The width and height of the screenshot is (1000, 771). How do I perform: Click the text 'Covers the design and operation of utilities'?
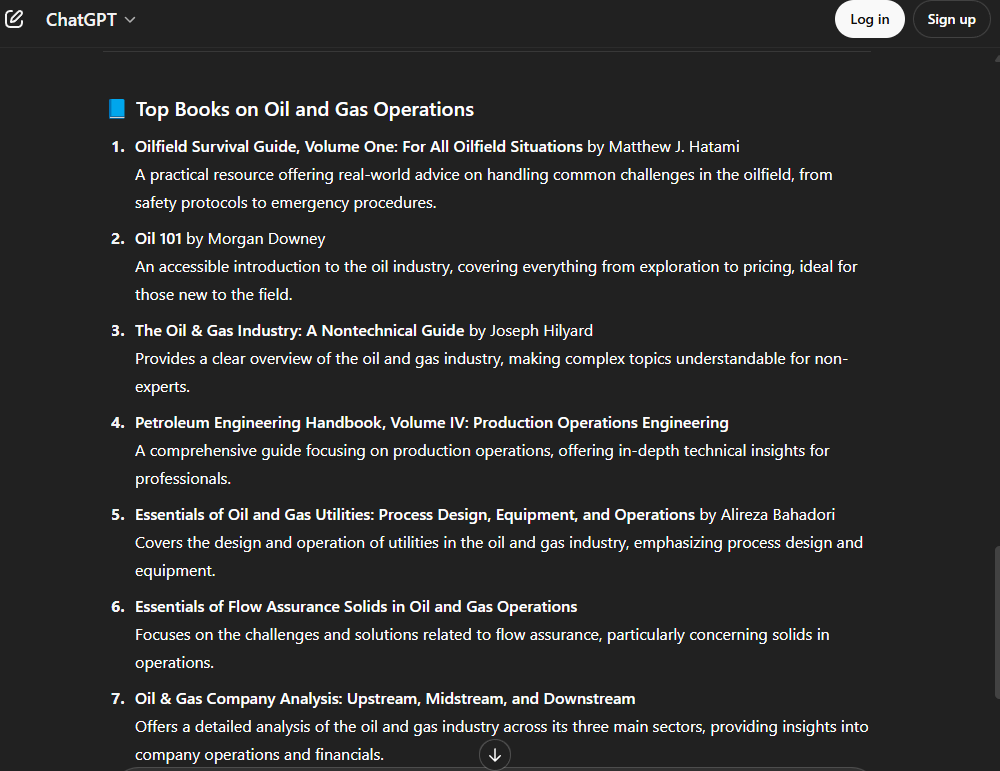click(x=286, y=543)
